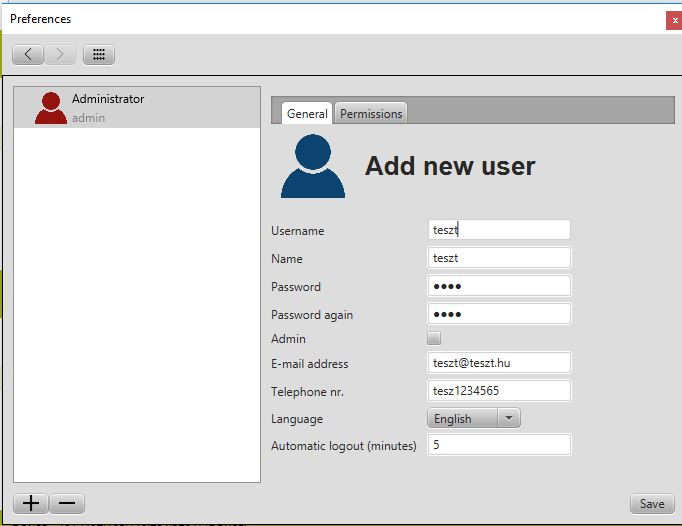Viewport: 682px width, 526px height.
Task: Click the back navigation arrow
Action: 28,55
